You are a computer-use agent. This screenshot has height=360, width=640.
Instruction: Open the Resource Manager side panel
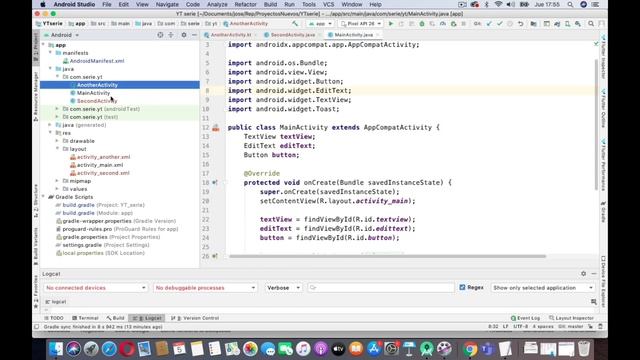coord(36,96)
